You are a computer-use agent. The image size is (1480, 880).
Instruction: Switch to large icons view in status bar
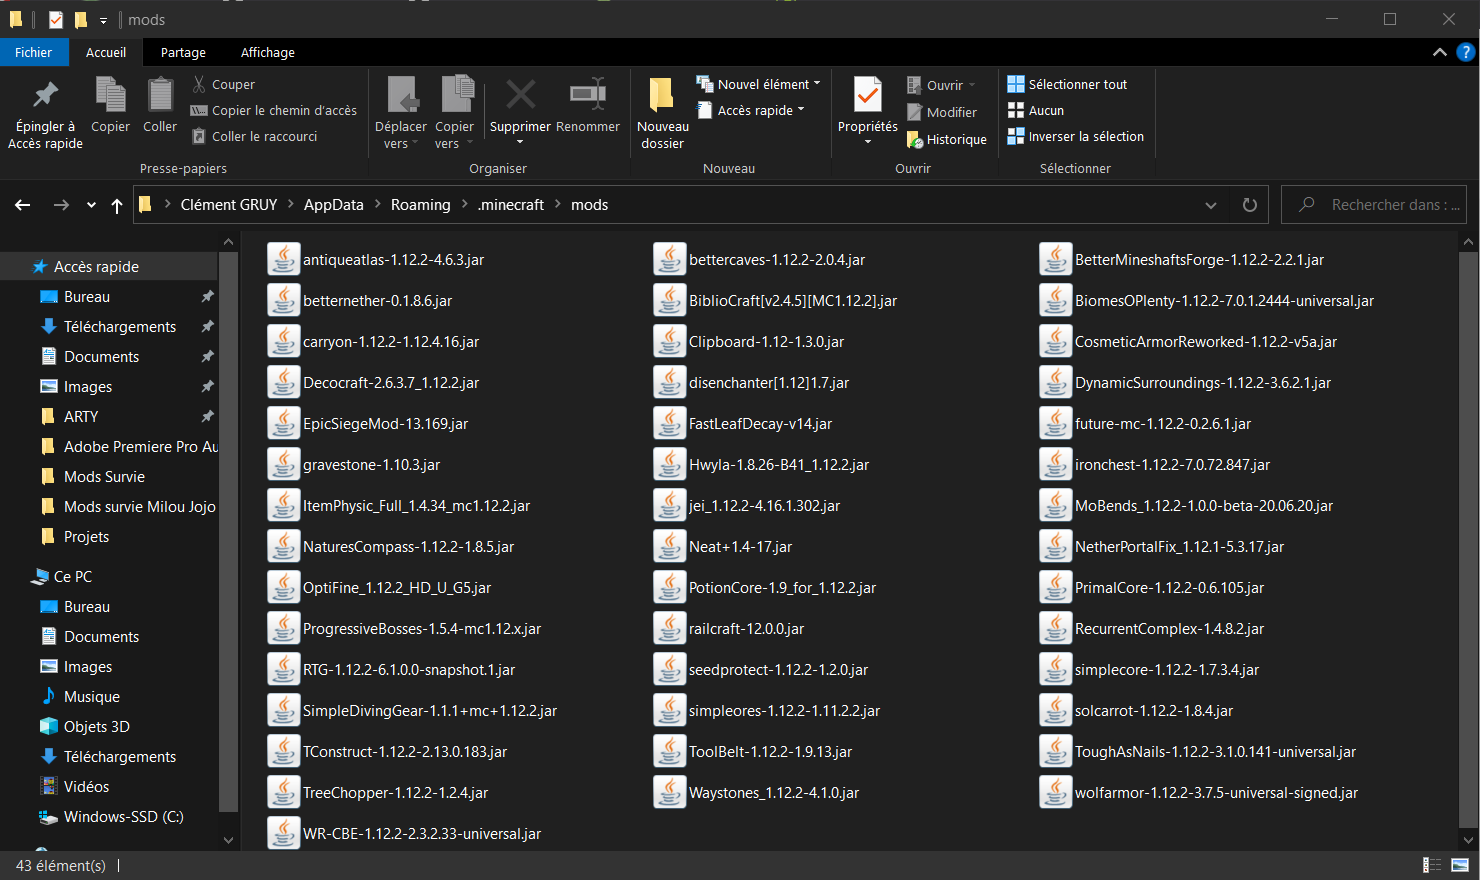1460,865
